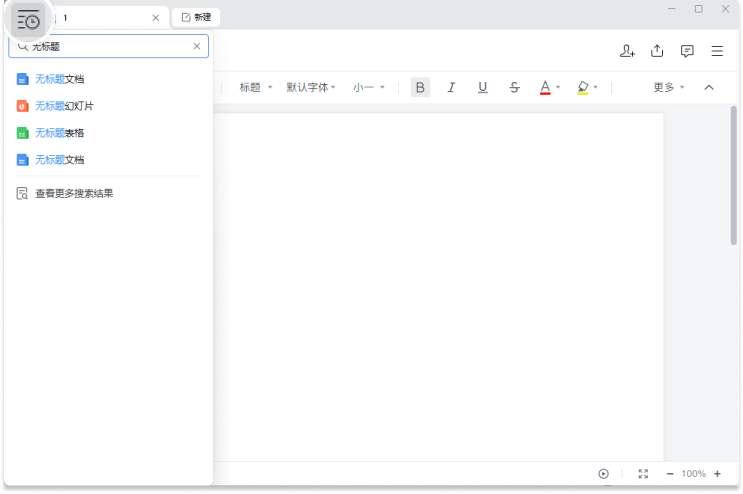Enter fullscreen mode icon
Screen dimensions: 743x494
[x=643, y=474]
